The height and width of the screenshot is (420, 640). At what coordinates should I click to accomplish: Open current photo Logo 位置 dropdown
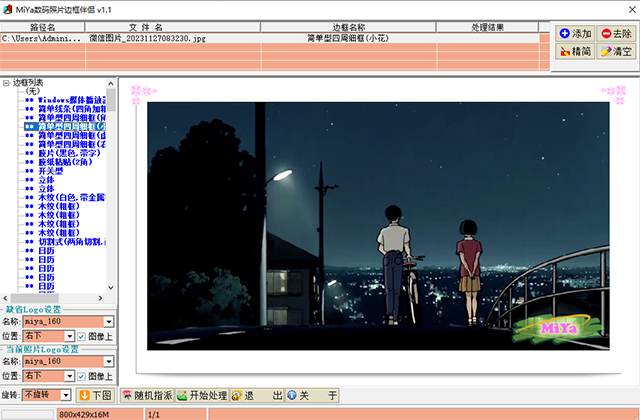coord(69,376)
